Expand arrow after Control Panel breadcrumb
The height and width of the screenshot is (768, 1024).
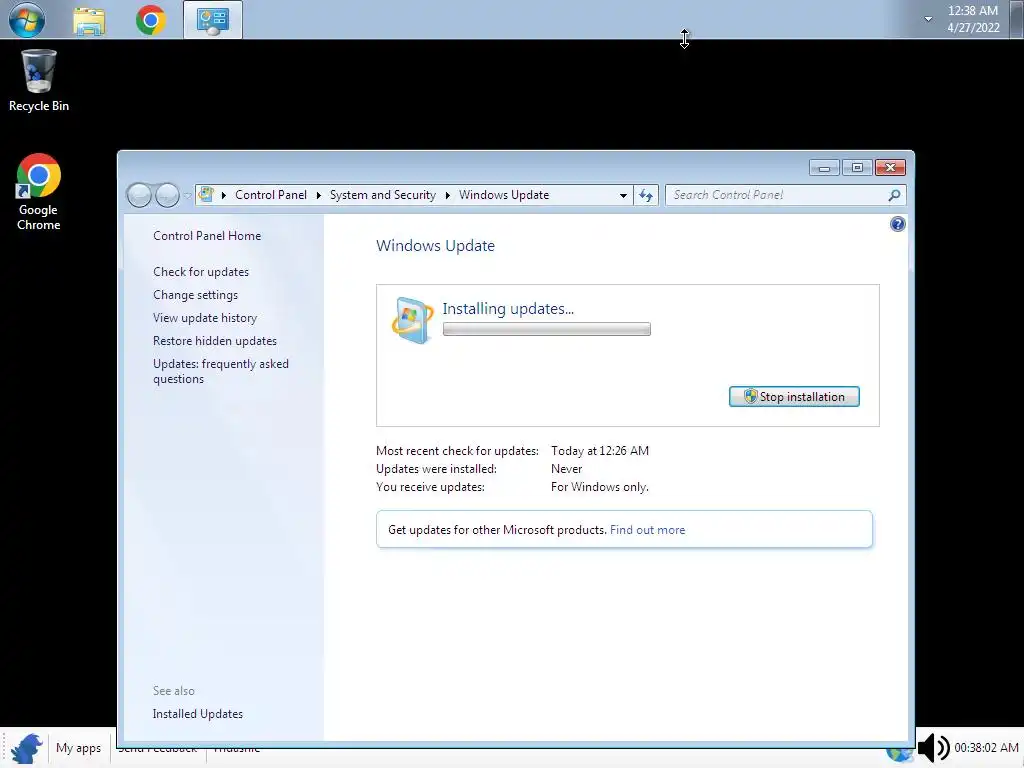(318, 195)
